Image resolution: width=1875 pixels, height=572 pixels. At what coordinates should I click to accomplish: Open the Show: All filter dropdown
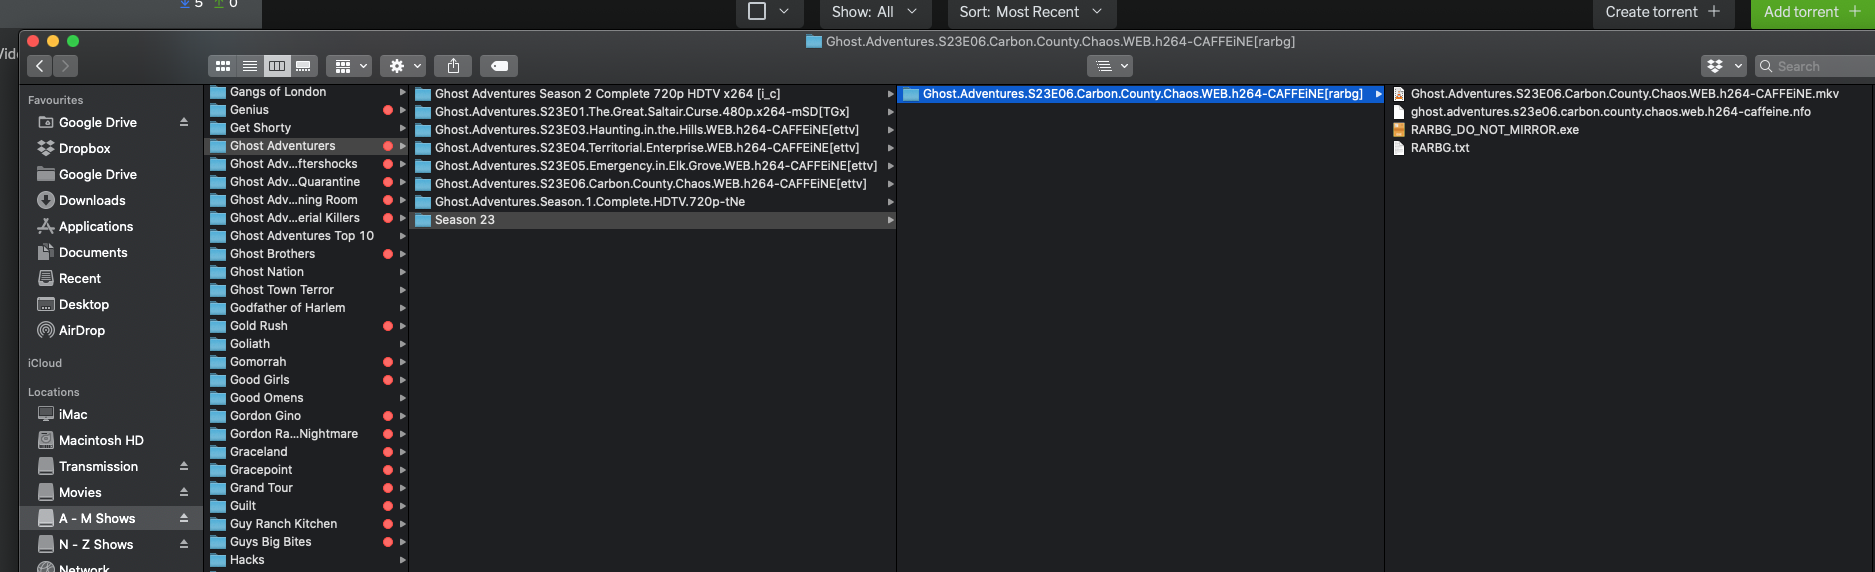[x=874, y=12]
